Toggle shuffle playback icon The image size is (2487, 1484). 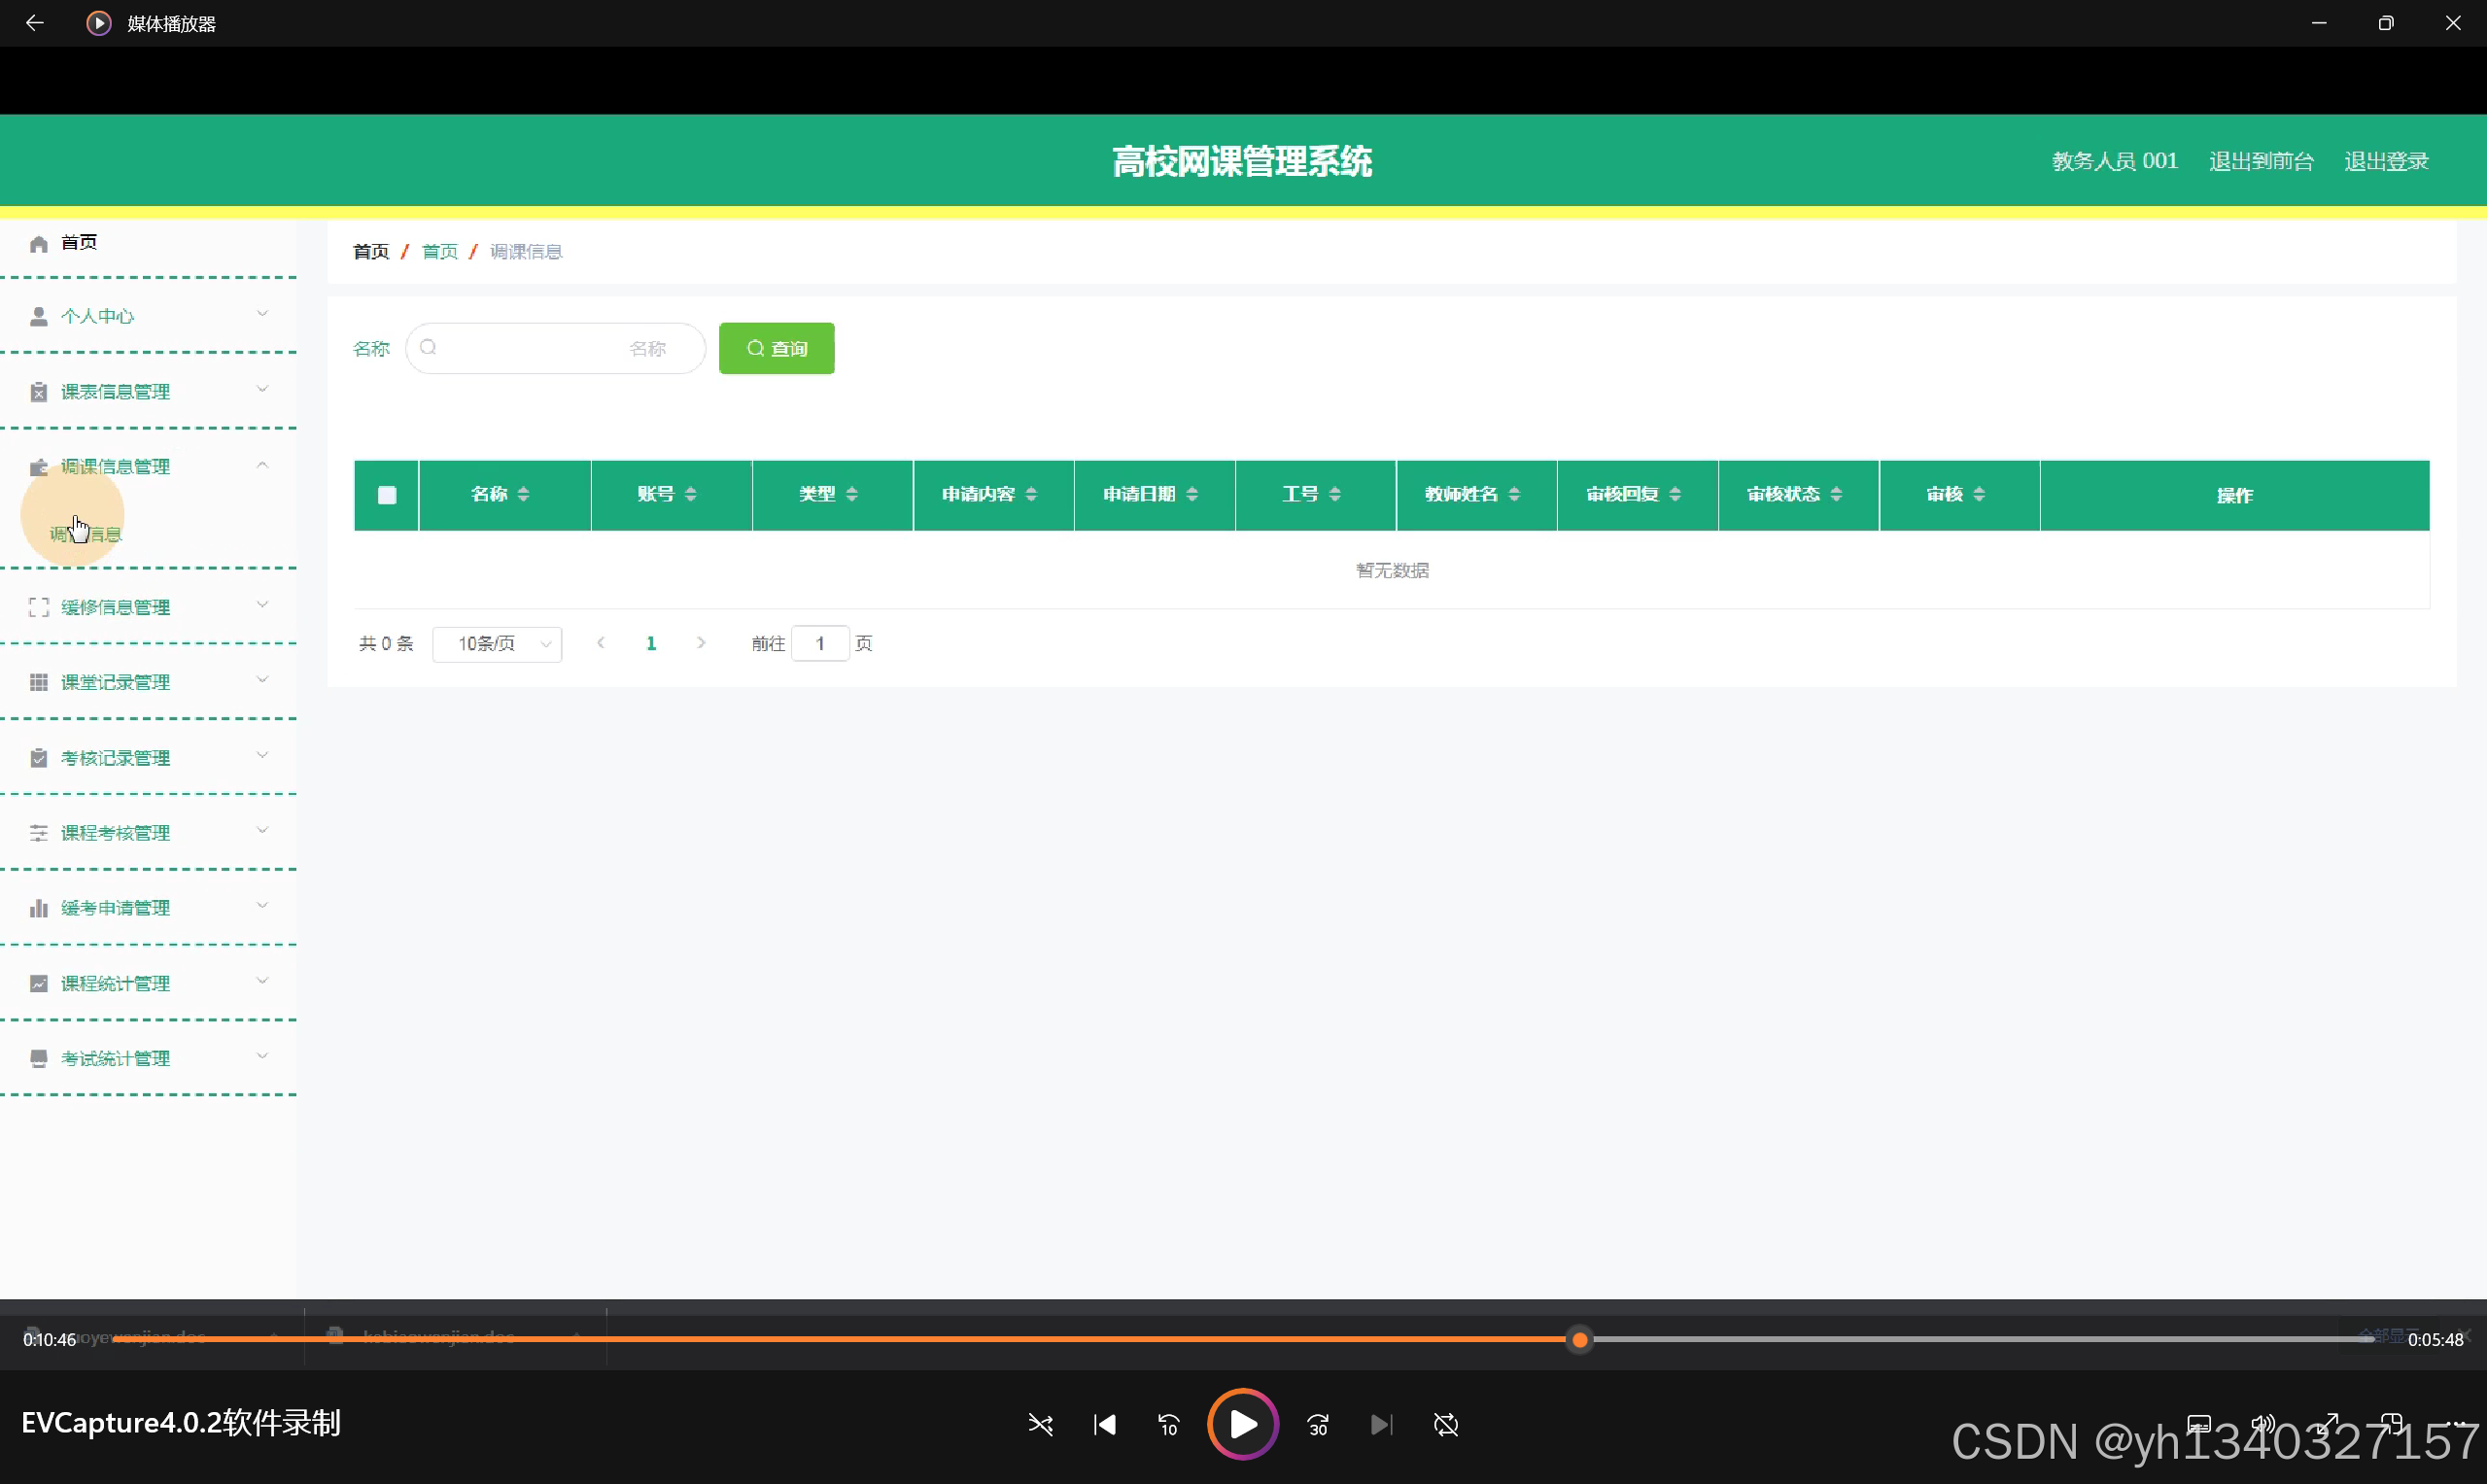(1040, 1424)
